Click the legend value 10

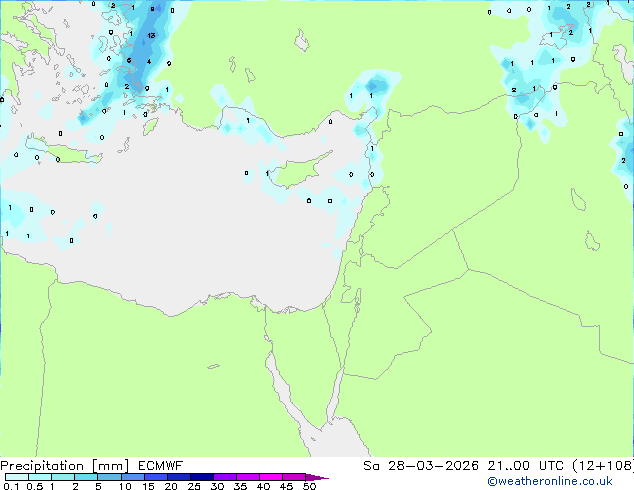click(x=125, y=486)
